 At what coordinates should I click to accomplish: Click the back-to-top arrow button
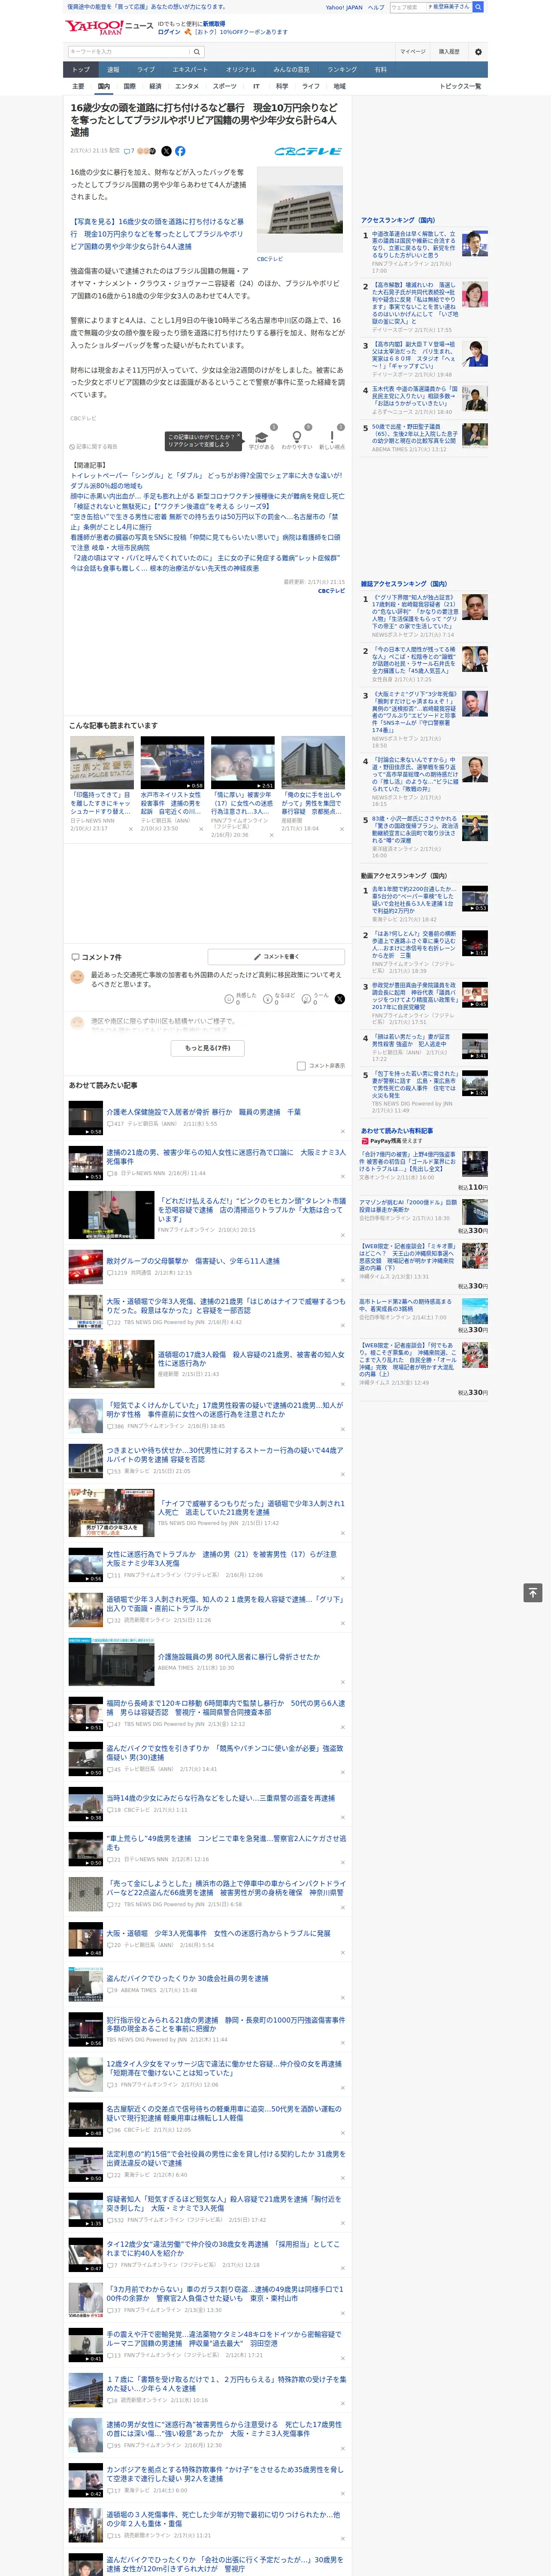(533, 1593)
